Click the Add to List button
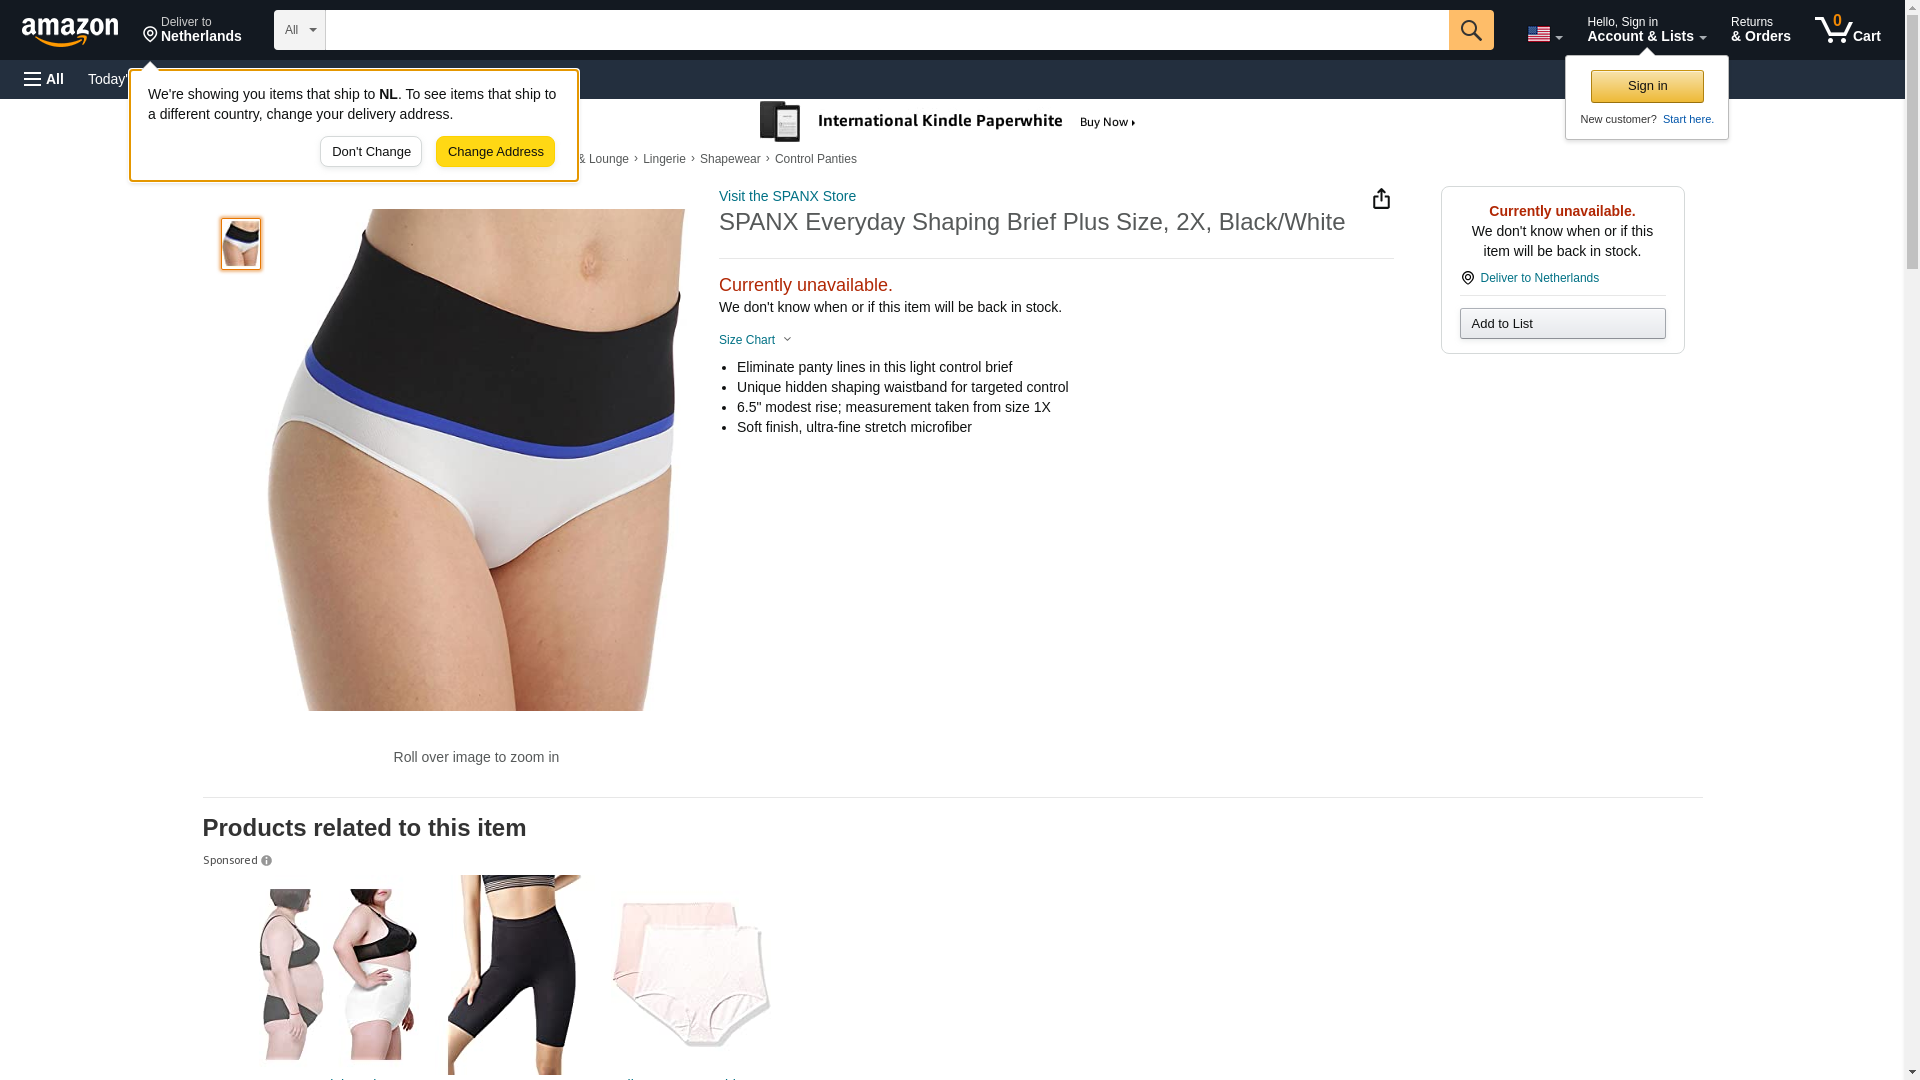Viewport: 1920px width, 1080px height. click(x=1562, y=323)
